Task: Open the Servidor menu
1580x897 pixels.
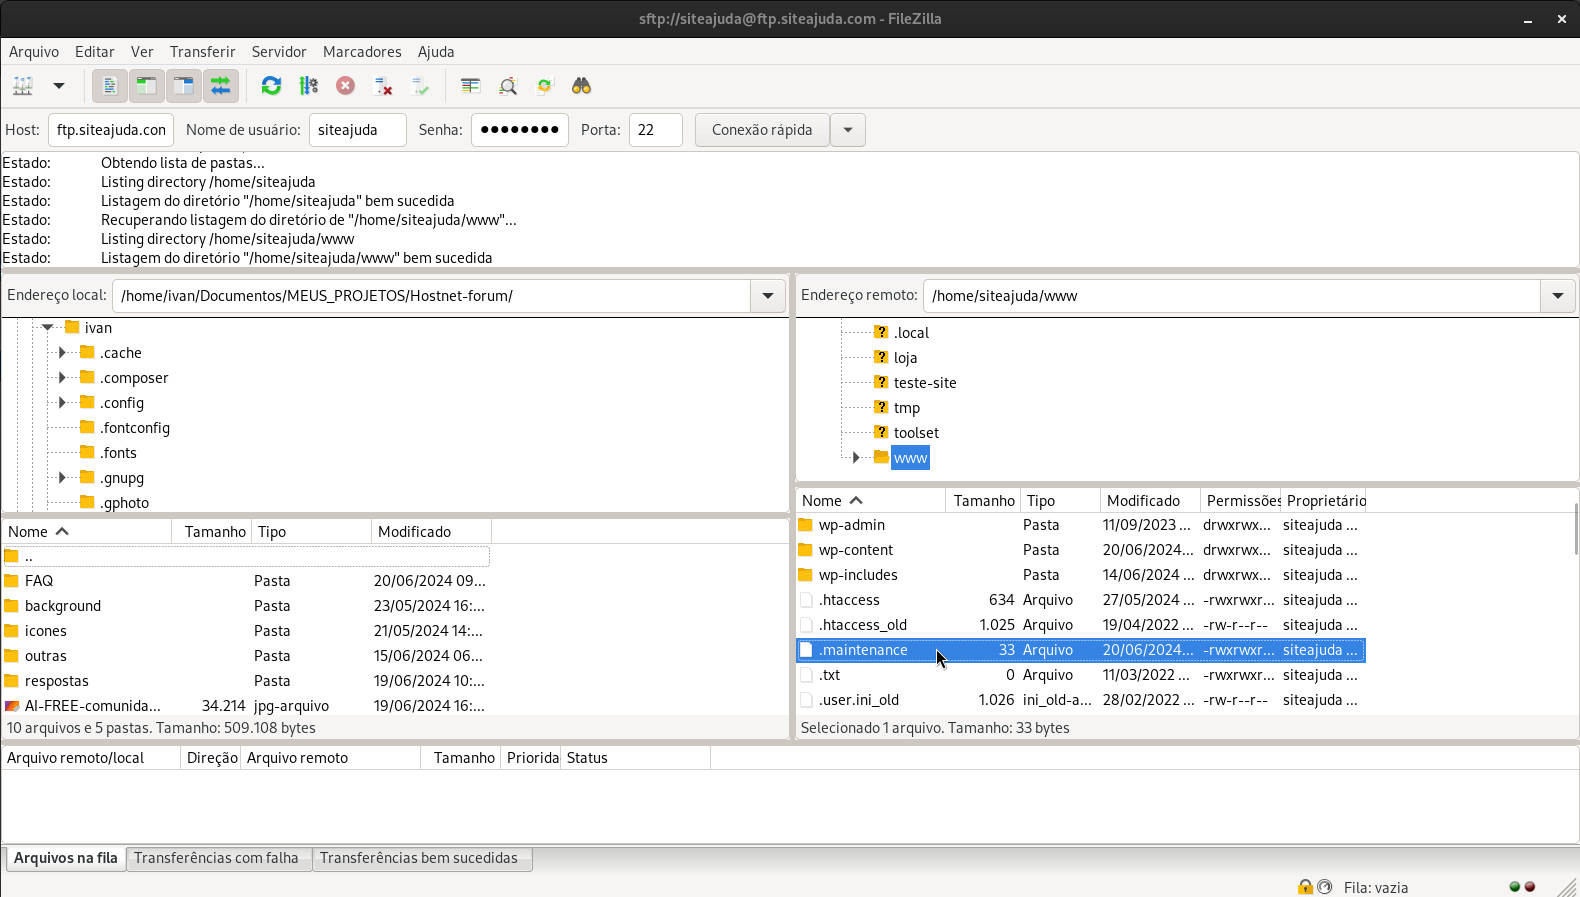Action: (279, 52)
